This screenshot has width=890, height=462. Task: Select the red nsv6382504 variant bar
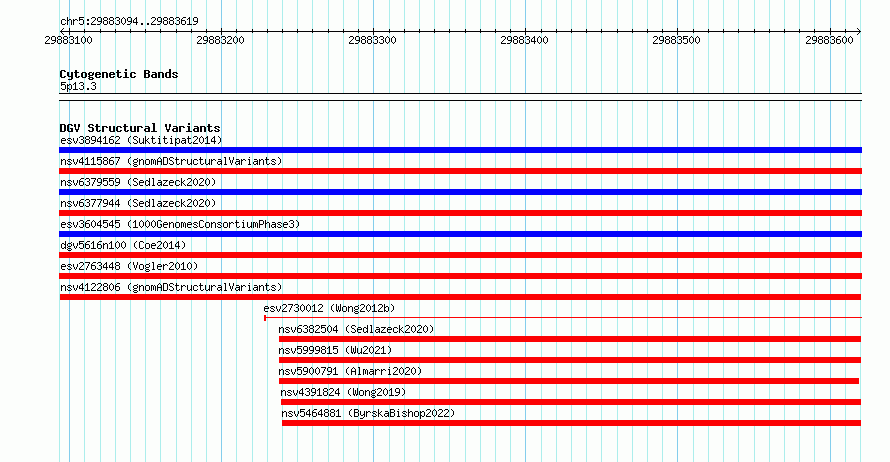tap(569, 339)
